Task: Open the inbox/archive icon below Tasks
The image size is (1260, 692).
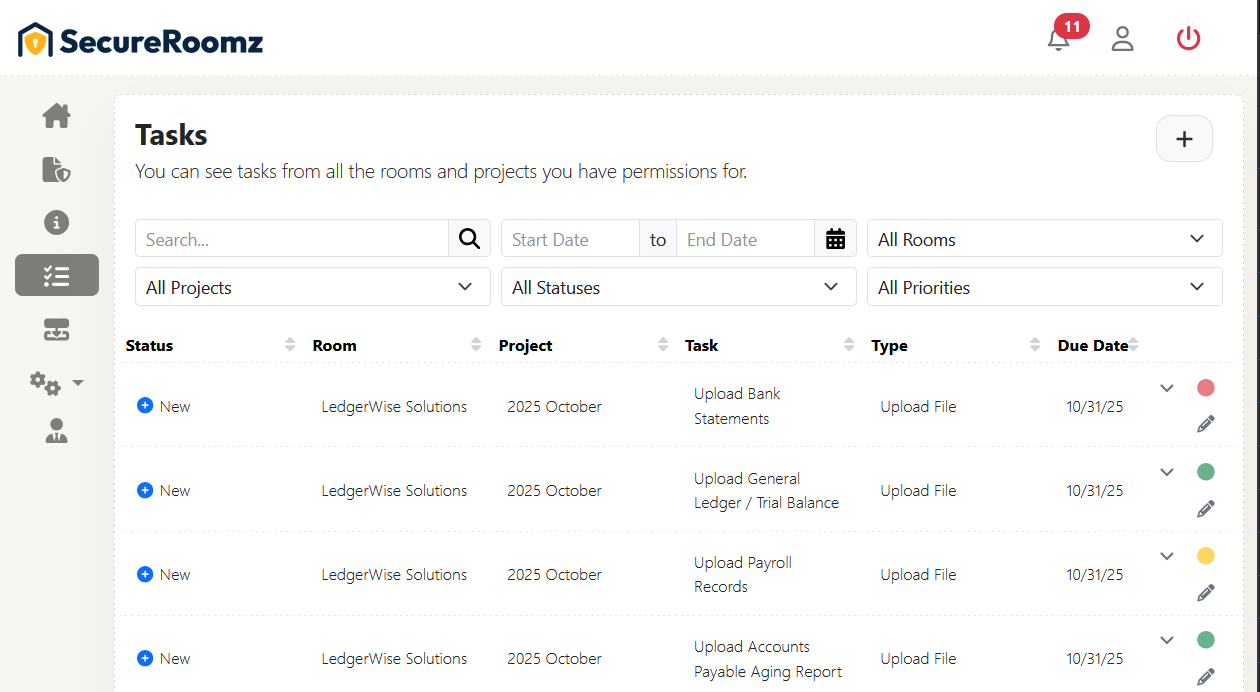Action: click(x=56, y=328)
